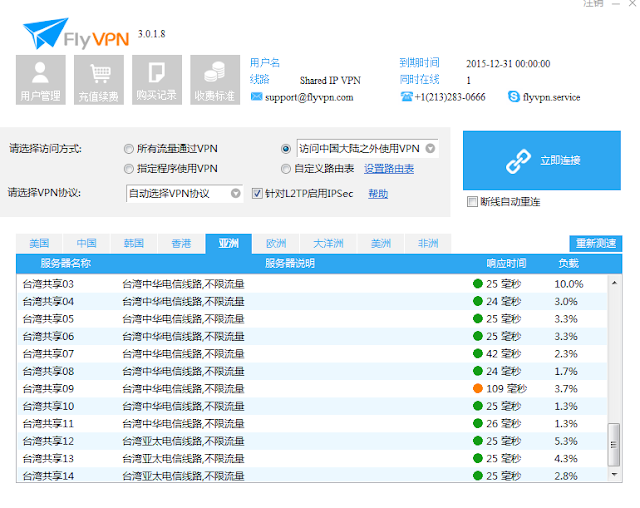Select 指定程序使用VPN radio option
This screenshot has width=640, height=508.
pos(129,169)
